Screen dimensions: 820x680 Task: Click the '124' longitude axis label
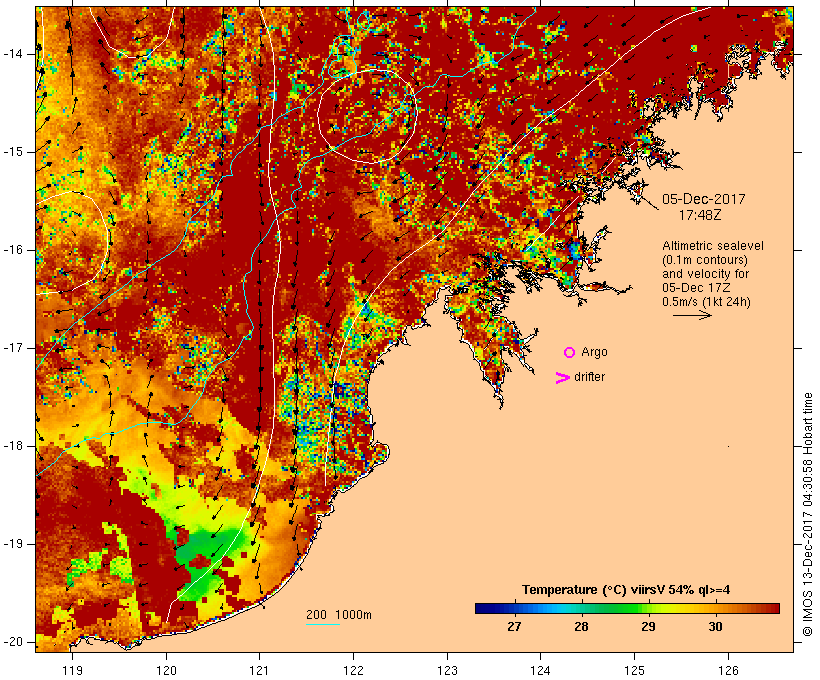coord(540,671)
